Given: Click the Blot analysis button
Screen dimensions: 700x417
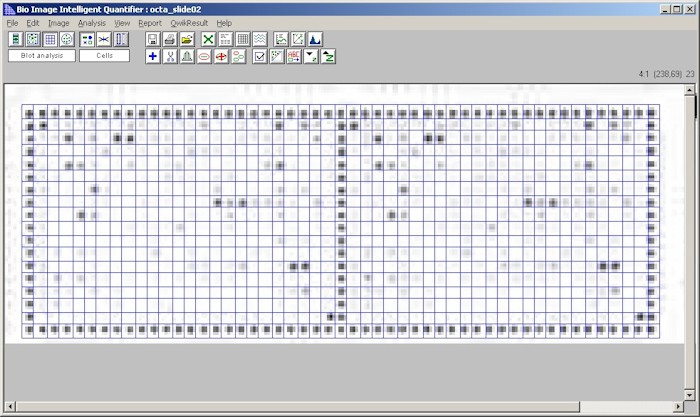Looking at the screenshot, I should coord(42,56).
